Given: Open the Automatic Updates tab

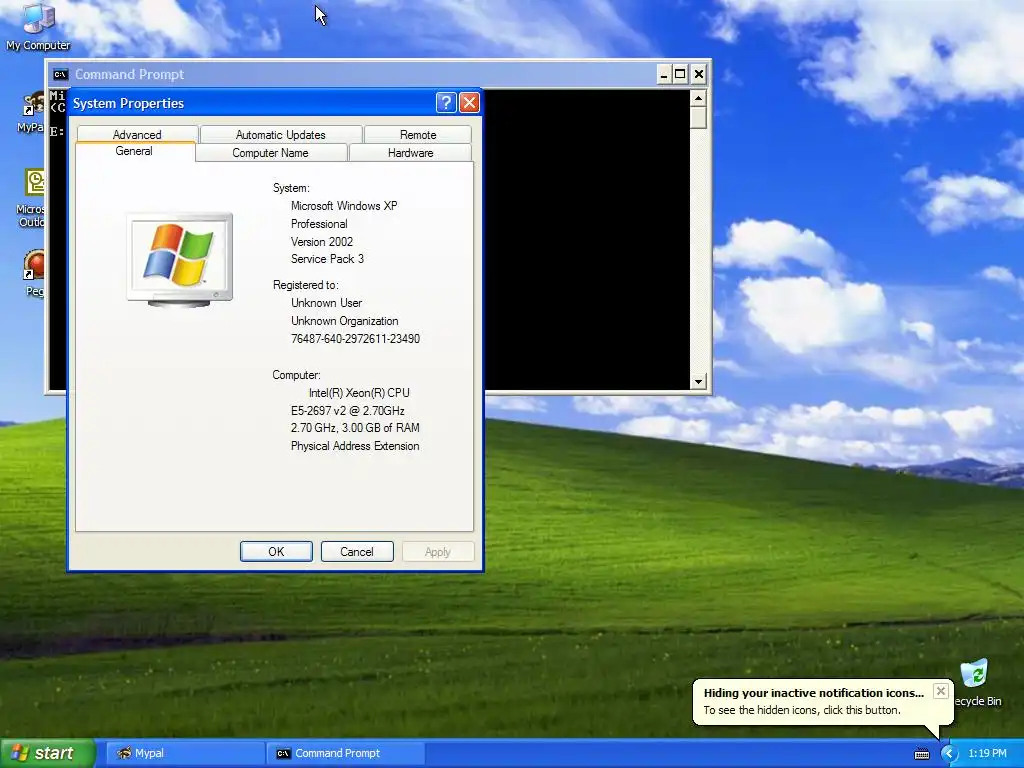Looking at the screenshot, I should 281,135.
